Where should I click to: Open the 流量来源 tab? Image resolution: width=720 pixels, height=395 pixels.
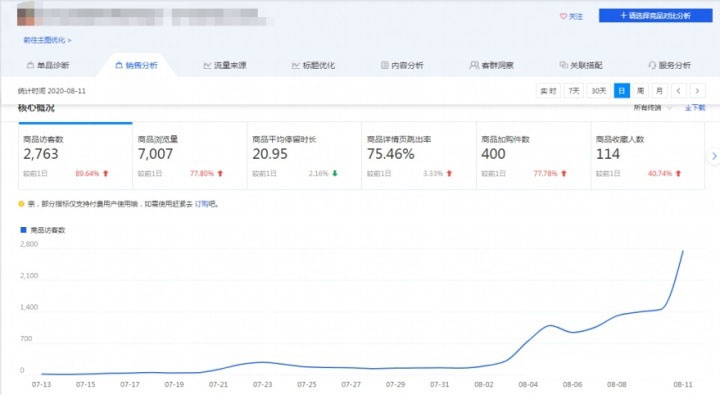225,65
